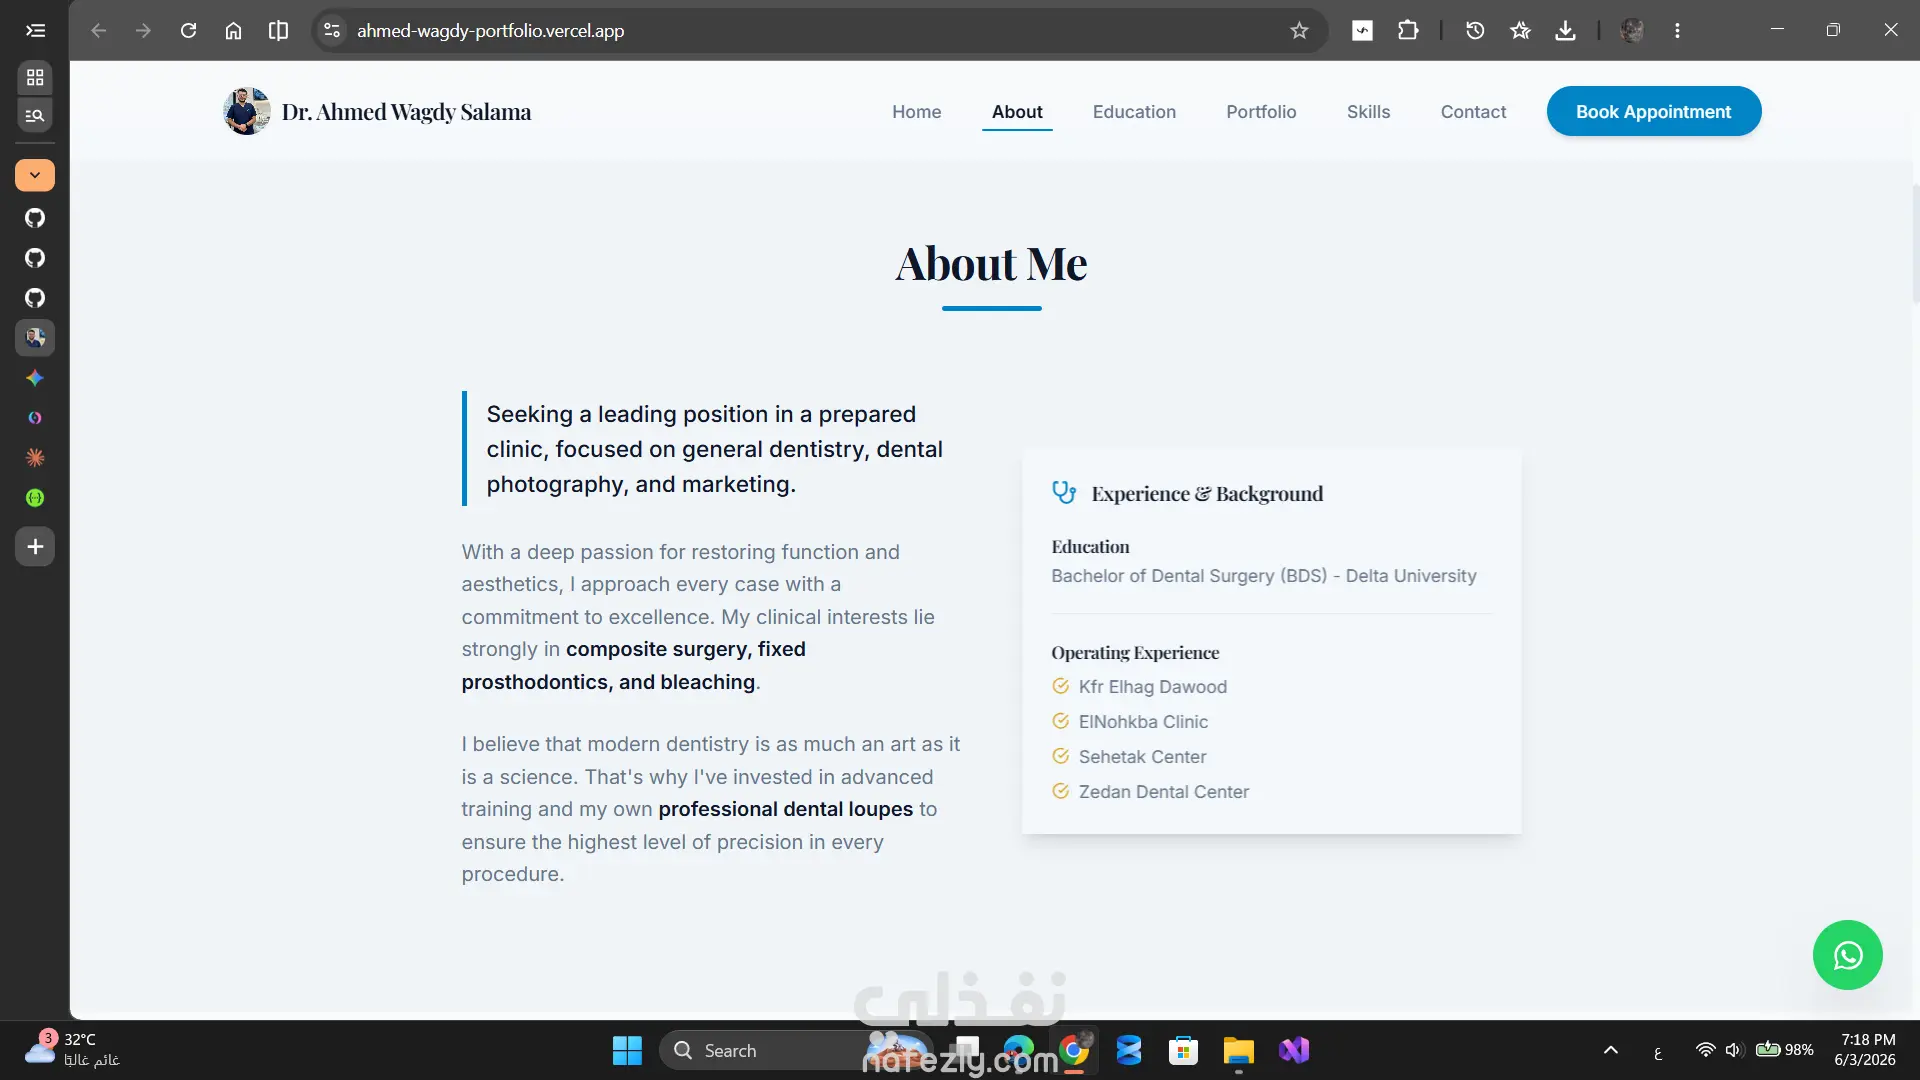Open the browser profile avatar
1920x1080 pixels.
[x=1632, y=30]
